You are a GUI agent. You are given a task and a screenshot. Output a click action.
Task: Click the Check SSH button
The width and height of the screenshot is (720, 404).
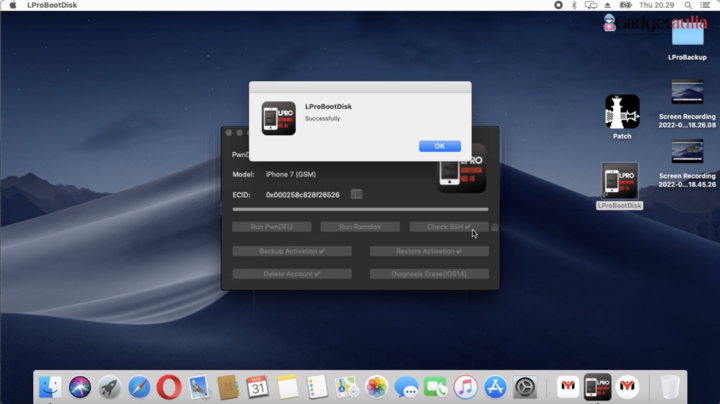(449, 227)
